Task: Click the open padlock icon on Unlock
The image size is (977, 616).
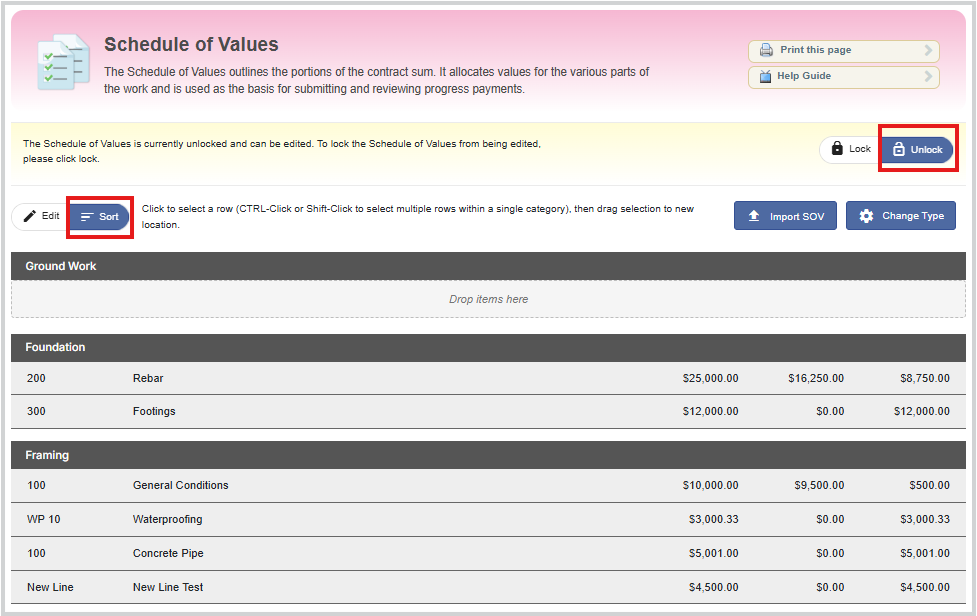Action: 898,149
